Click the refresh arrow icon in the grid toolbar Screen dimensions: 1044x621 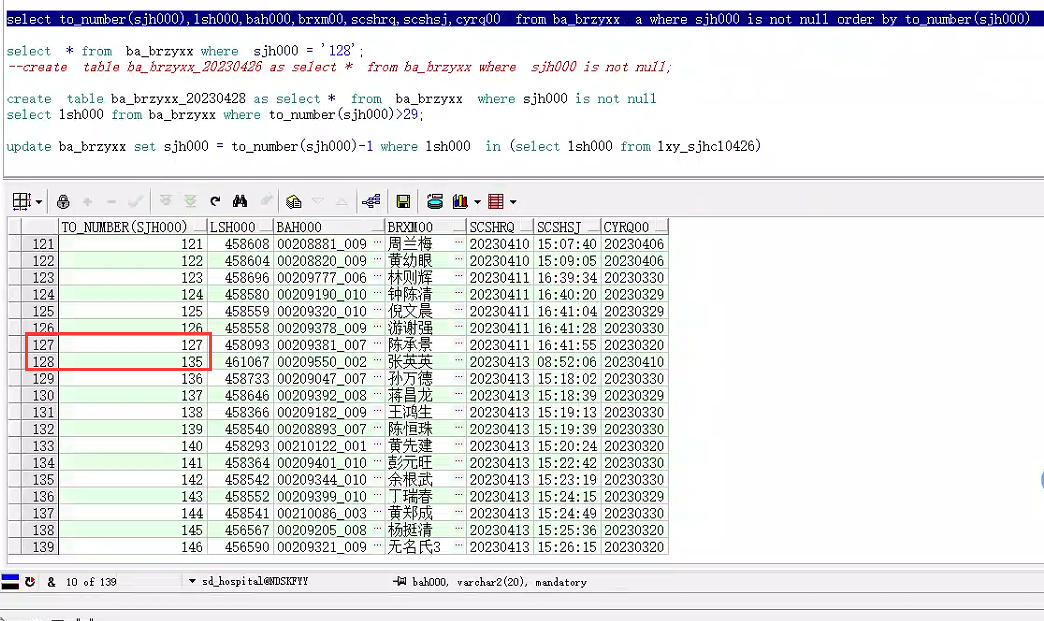pos(215,201)
